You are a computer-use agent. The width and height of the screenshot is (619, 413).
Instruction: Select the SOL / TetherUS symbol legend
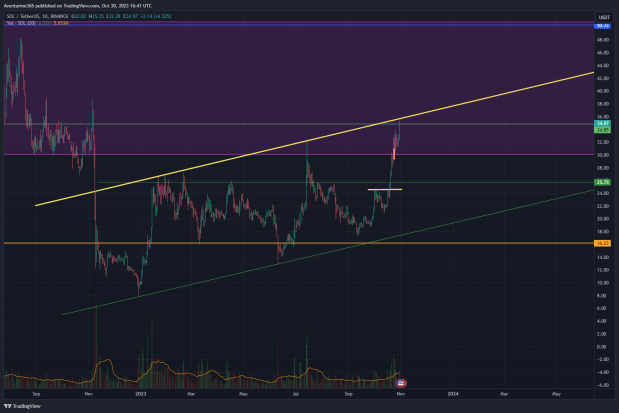pos(38,16)
